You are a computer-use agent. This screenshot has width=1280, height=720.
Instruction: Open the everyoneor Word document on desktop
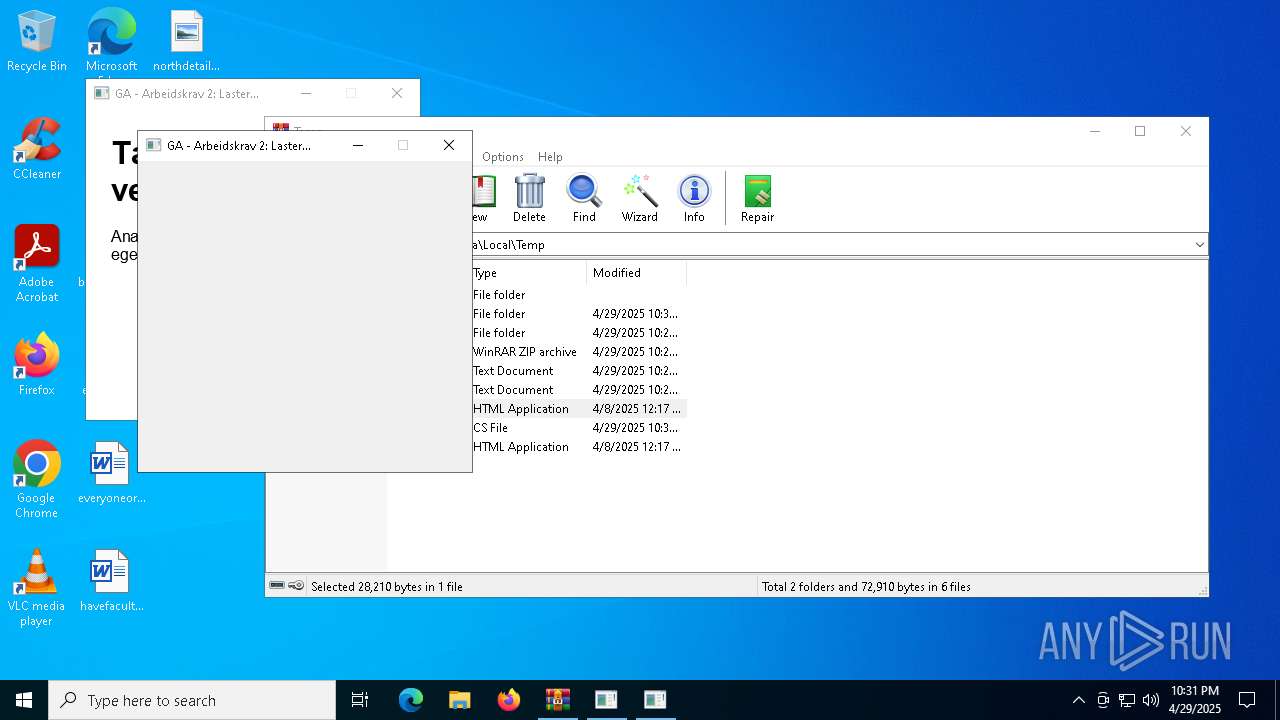[111, 473]
